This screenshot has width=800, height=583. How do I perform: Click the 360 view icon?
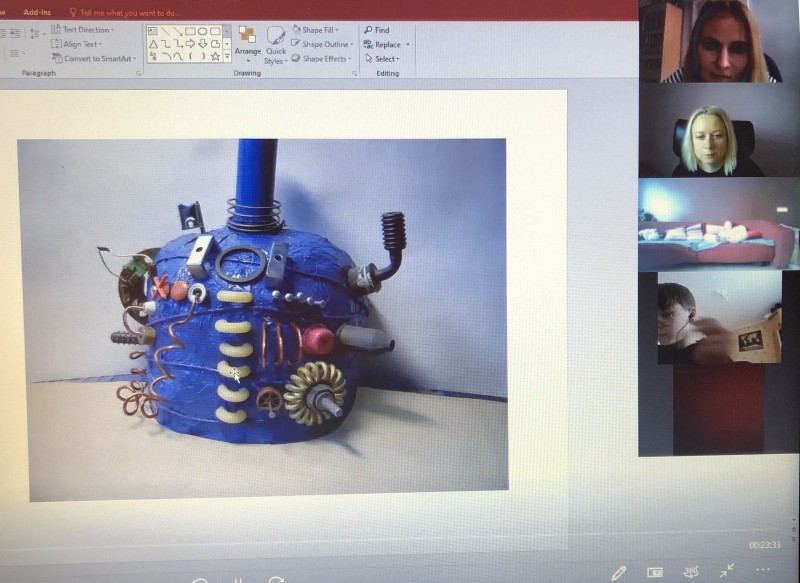point(691,571)
